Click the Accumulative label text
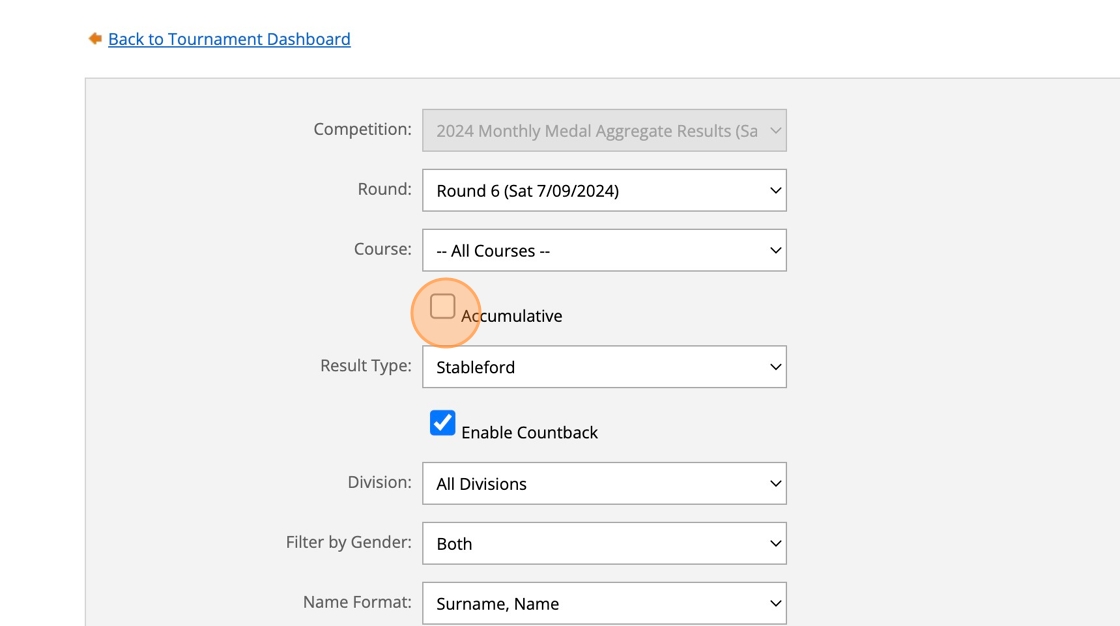This screenshot has width=1120, height=626. point(511,316)
